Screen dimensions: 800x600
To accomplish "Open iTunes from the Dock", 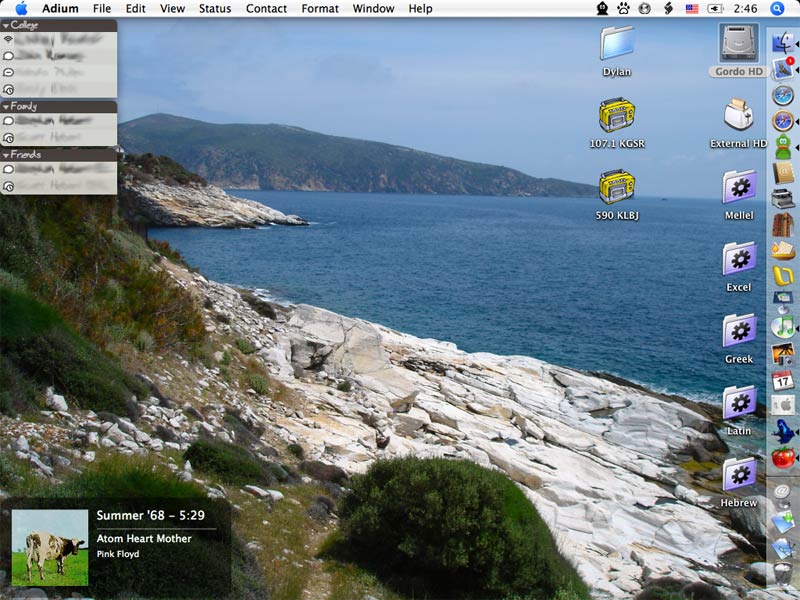I will [x=783, y=326].
